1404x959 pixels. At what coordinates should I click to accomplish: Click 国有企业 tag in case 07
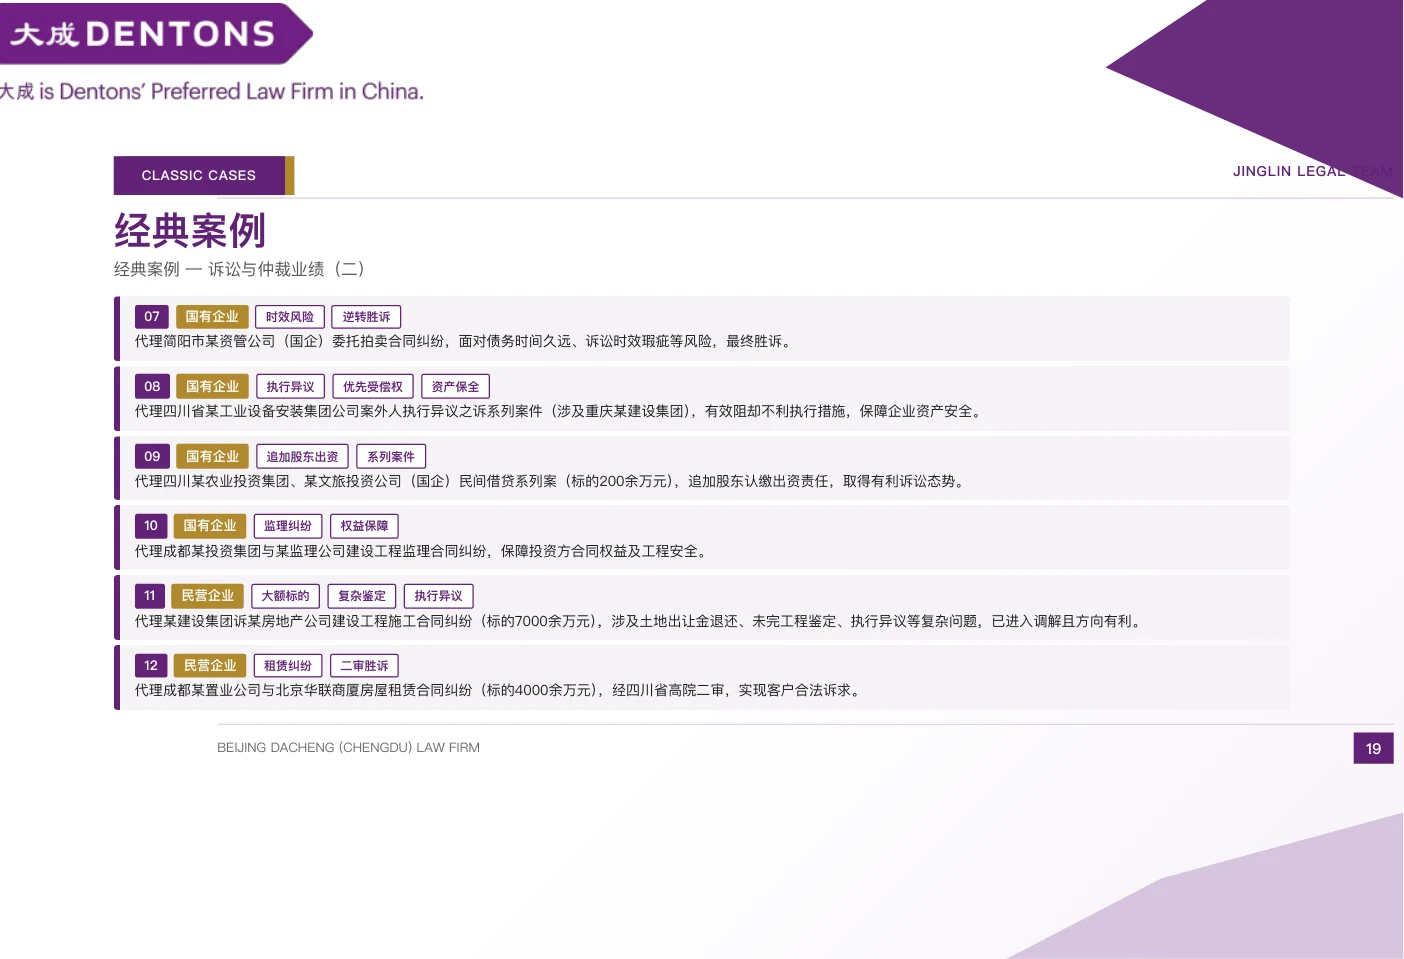tap(212, 317)
